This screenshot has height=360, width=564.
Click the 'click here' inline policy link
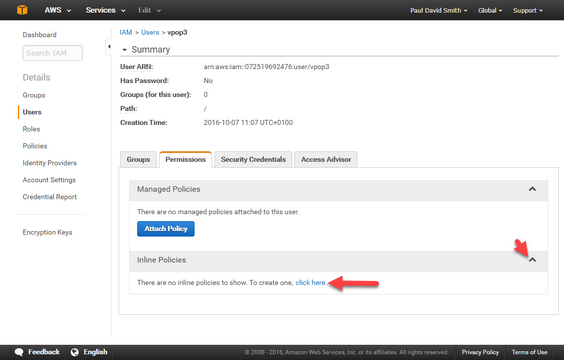coord(310,283)
